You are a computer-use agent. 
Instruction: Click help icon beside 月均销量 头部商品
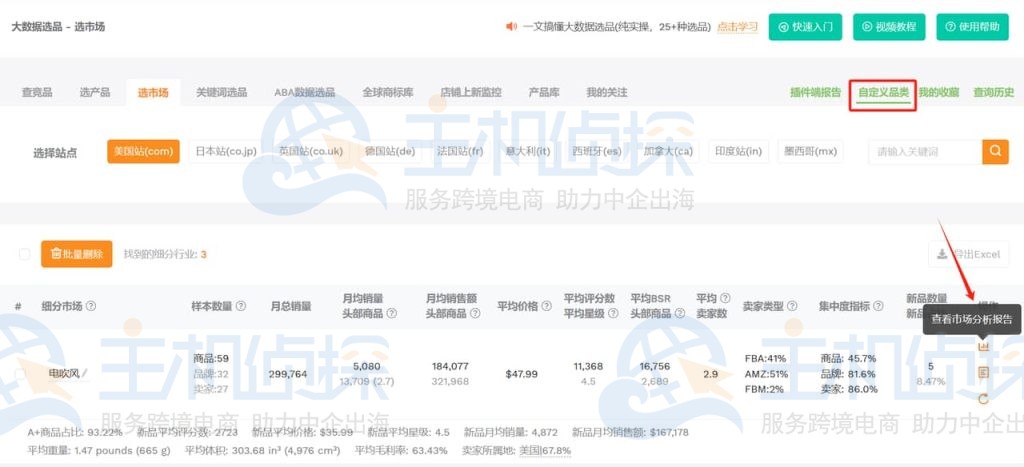tap(391, 314)
